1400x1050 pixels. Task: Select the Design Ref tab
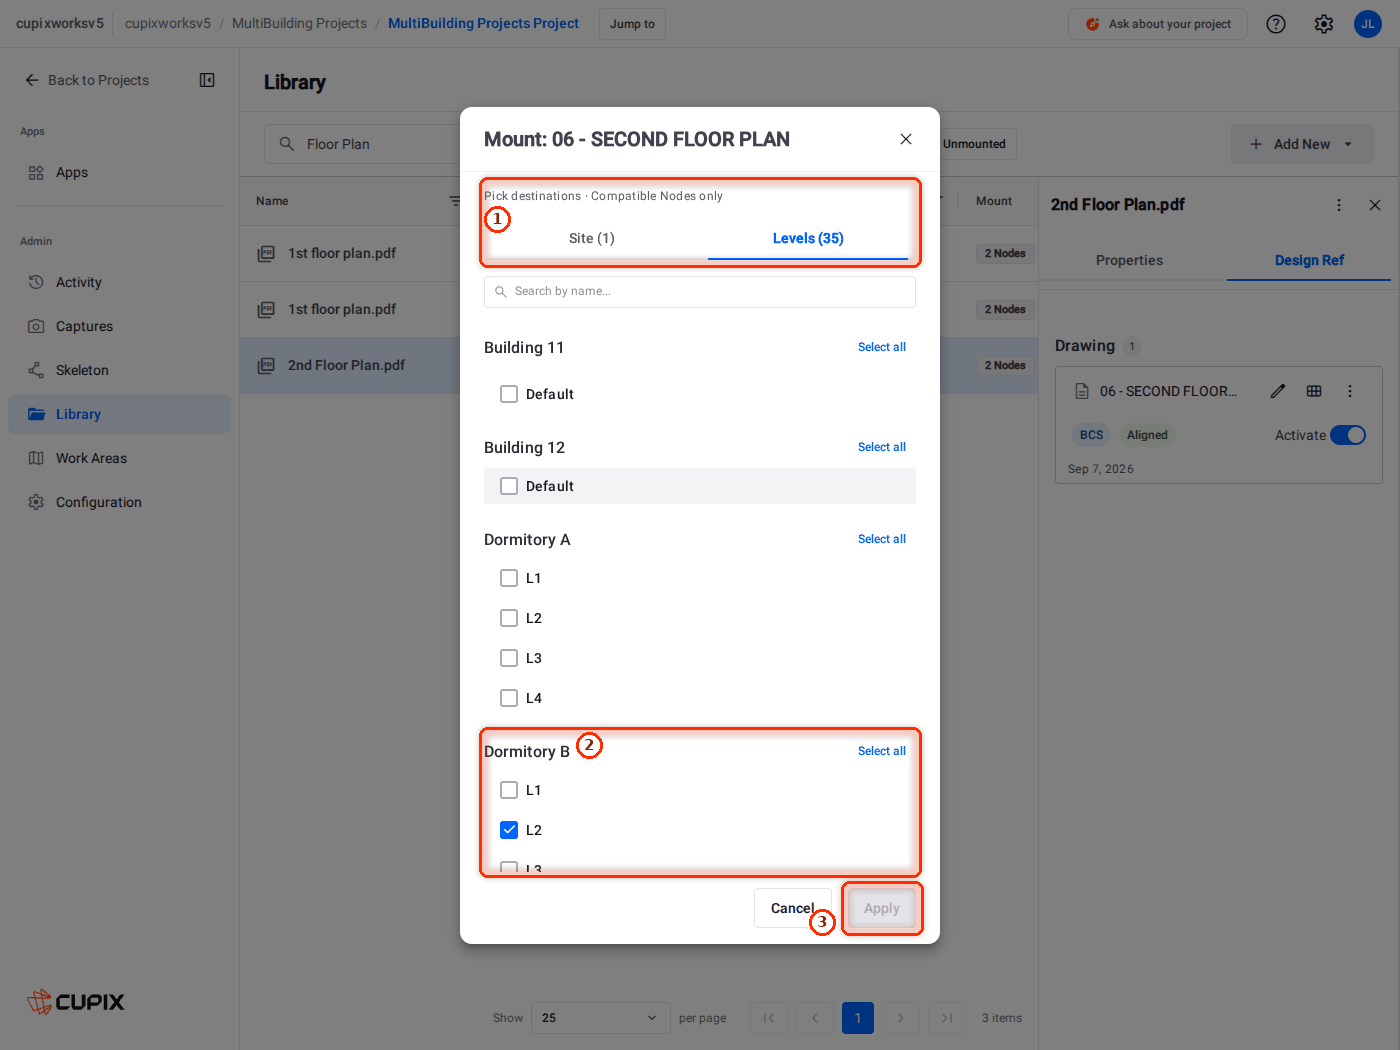[1309, 260]
